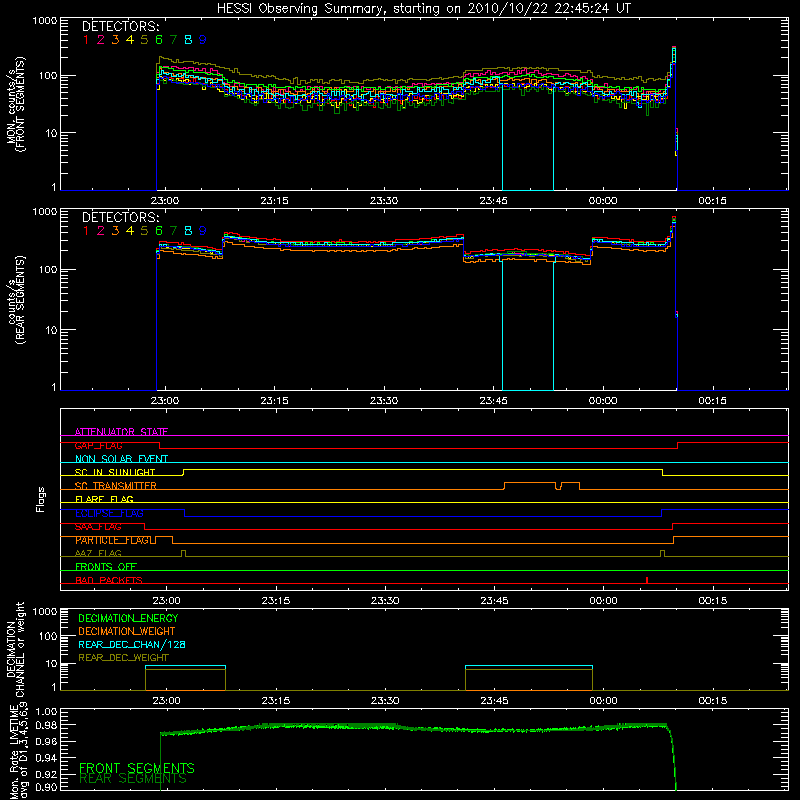The height and width of the screenshot is (800, 800).
Task: Click the MON. counts/s (FRONT SEGMENTS) axis title
Action: click(x=15, y=104)
